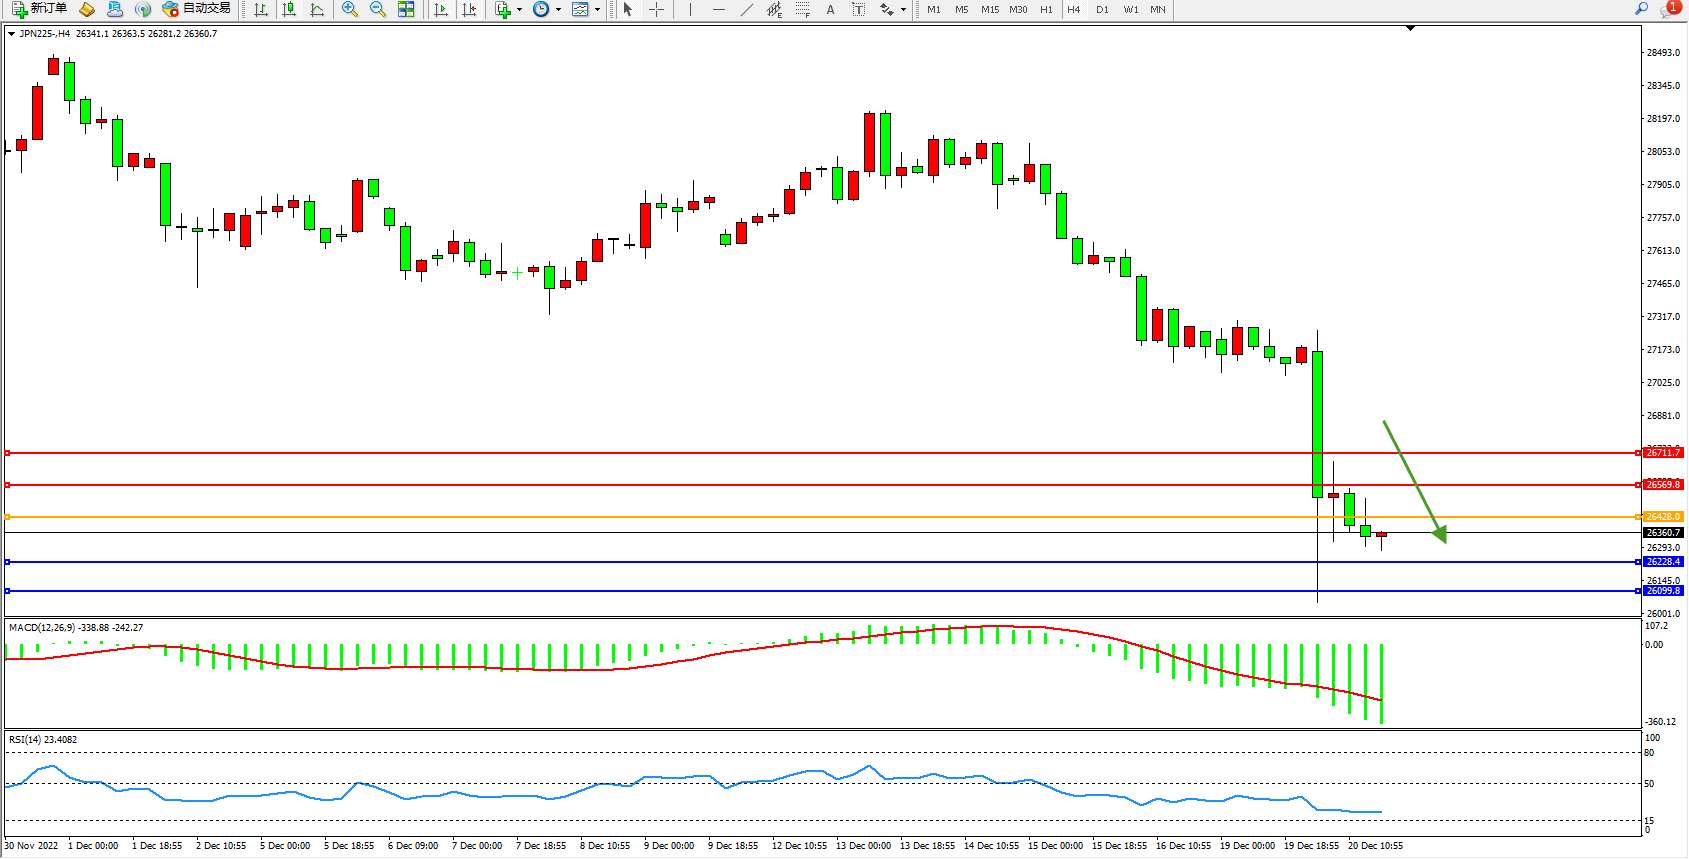Click the tile windows icon
Viewport: 1689px width, 859px height.
tap(406, 9)
